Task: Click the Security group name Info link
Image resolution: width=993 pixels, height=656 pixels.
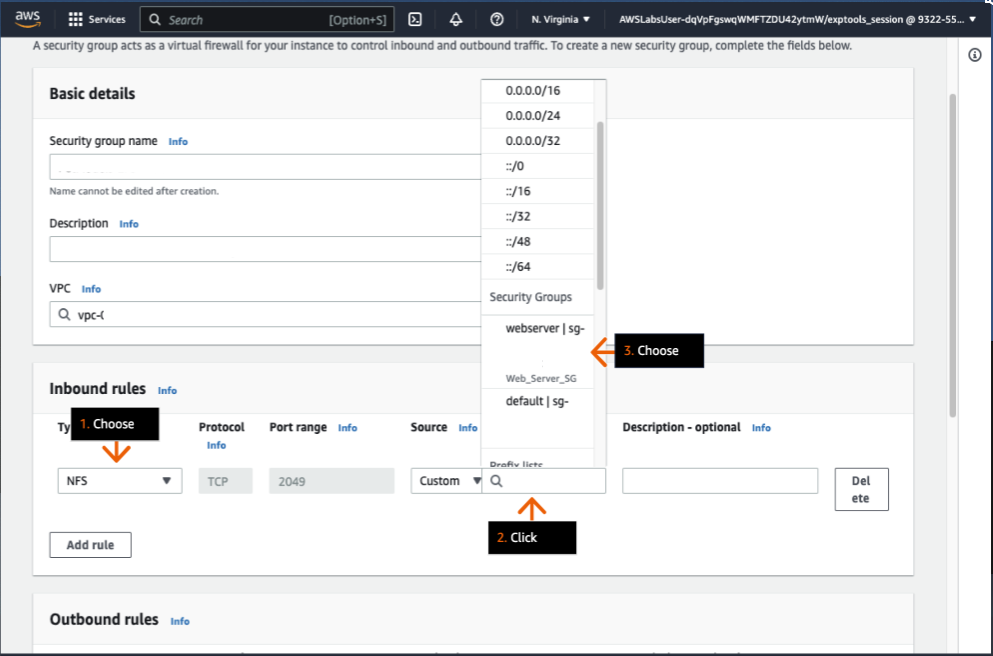Action: tap(178, 141)
